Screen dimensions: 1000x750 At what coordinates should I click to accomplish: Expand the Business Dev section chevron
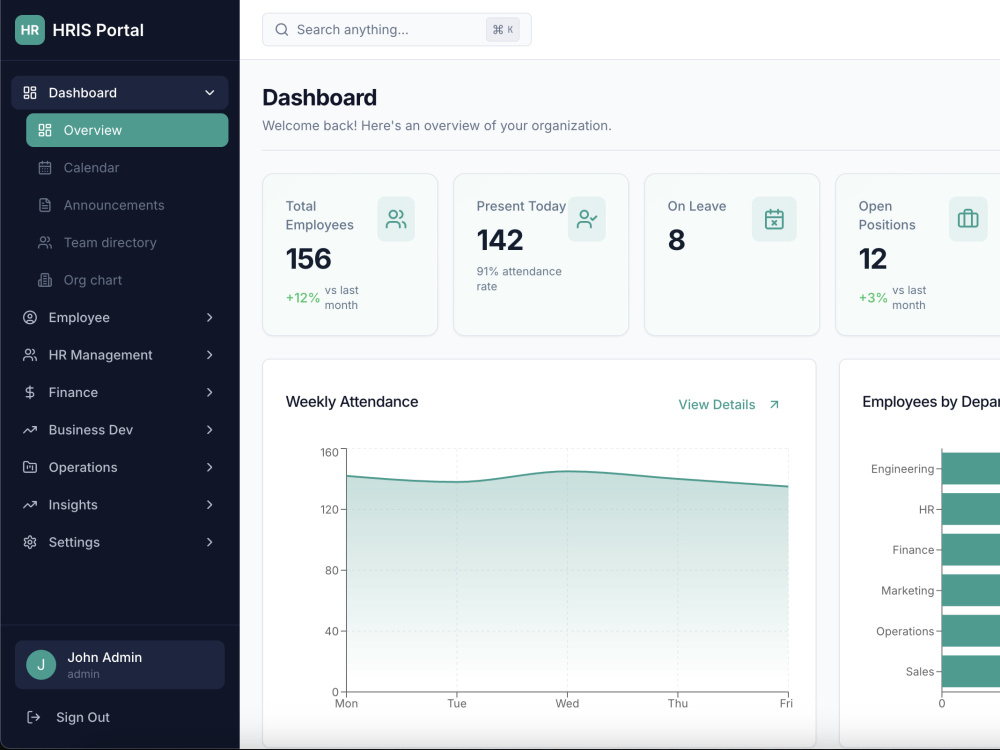[x=209, y=430]
